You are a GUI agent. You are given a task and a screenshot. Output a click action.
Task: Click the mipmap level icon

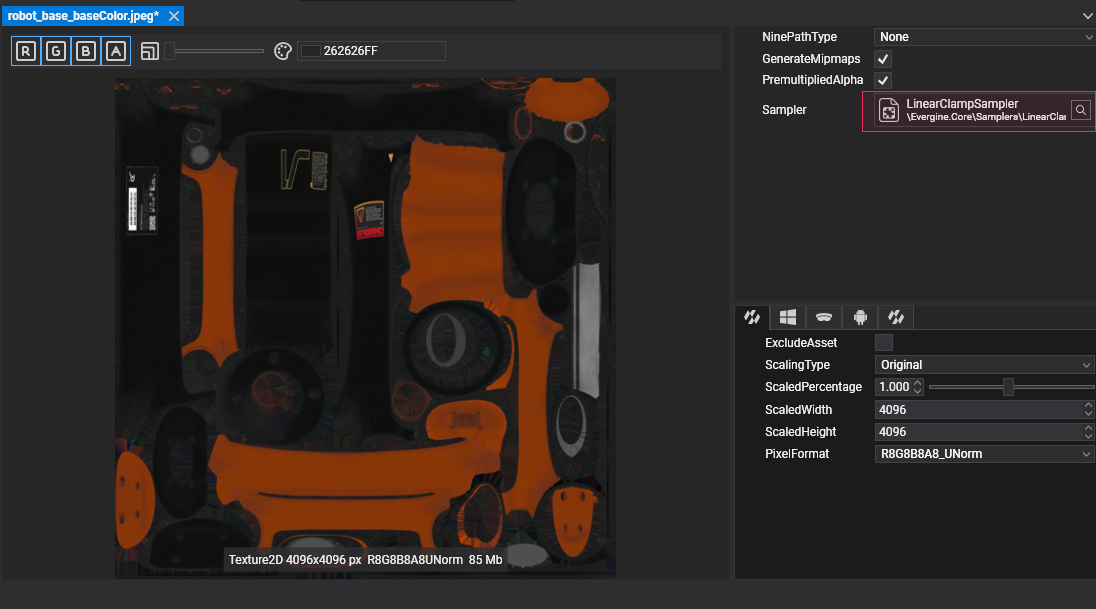coord(150,51)
